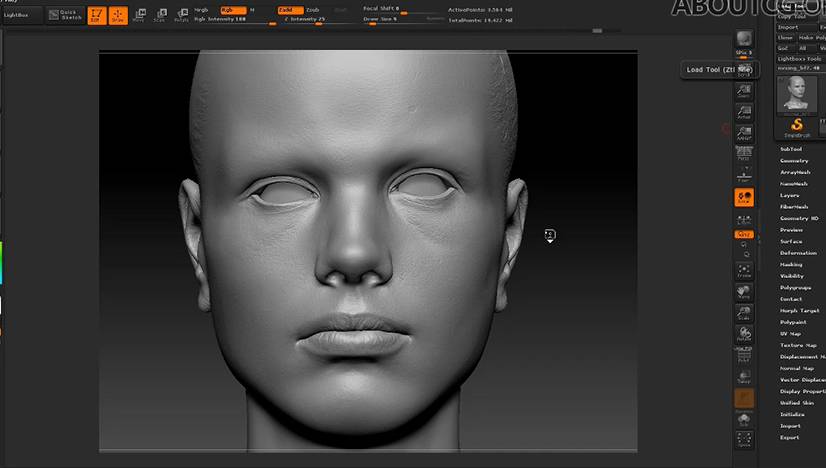
Task: Open the Morph Target section
Action: (800, 310)
